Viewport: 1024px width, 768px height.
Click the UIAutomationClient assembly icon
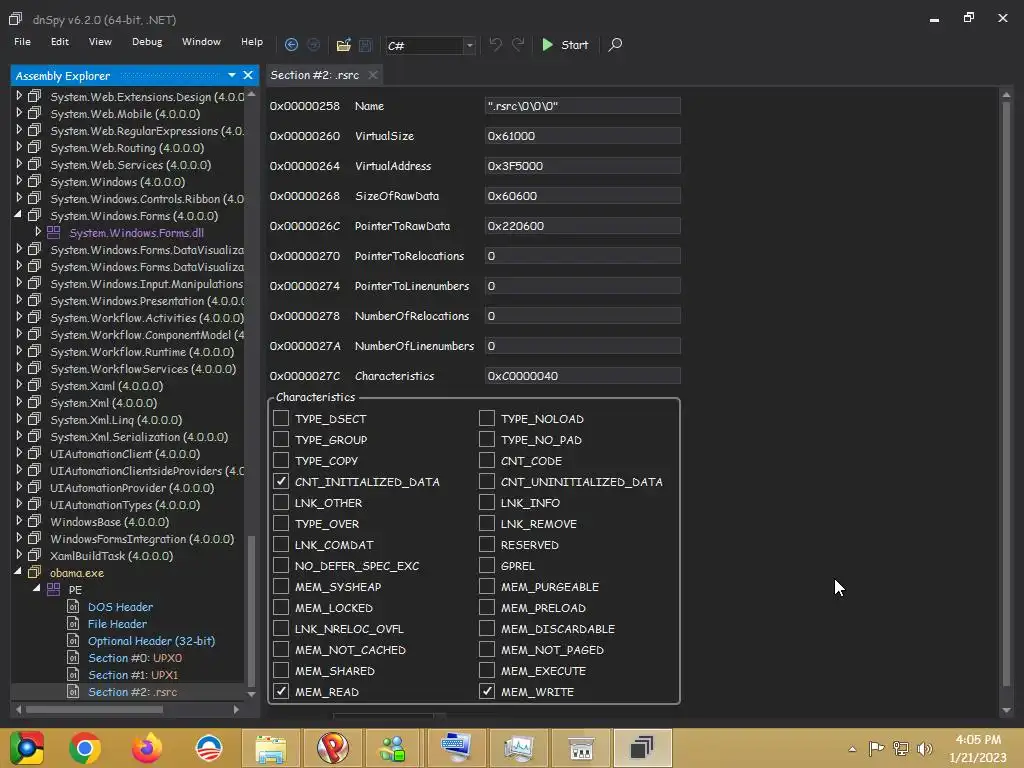[x=35, y=453]
